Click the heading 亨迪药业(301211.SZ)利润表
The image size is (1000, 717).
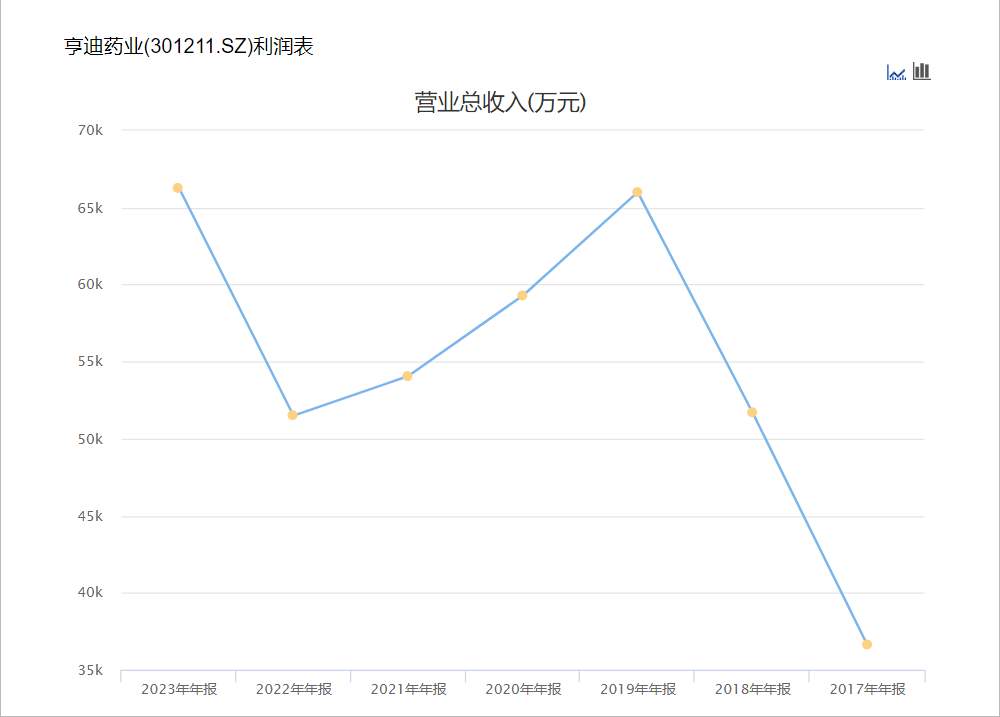189,46
